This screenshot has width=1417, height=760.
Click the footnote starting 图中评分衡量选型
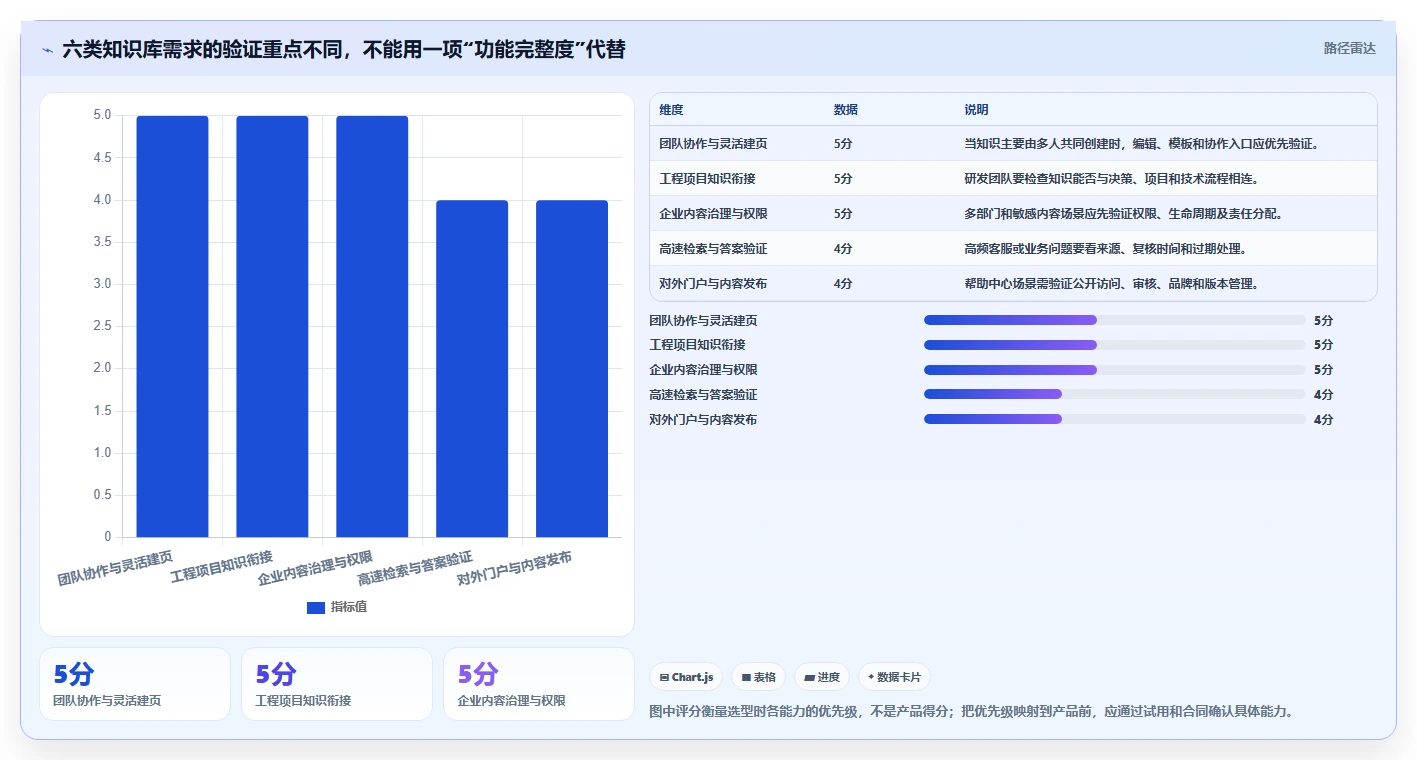click(972, 712)
